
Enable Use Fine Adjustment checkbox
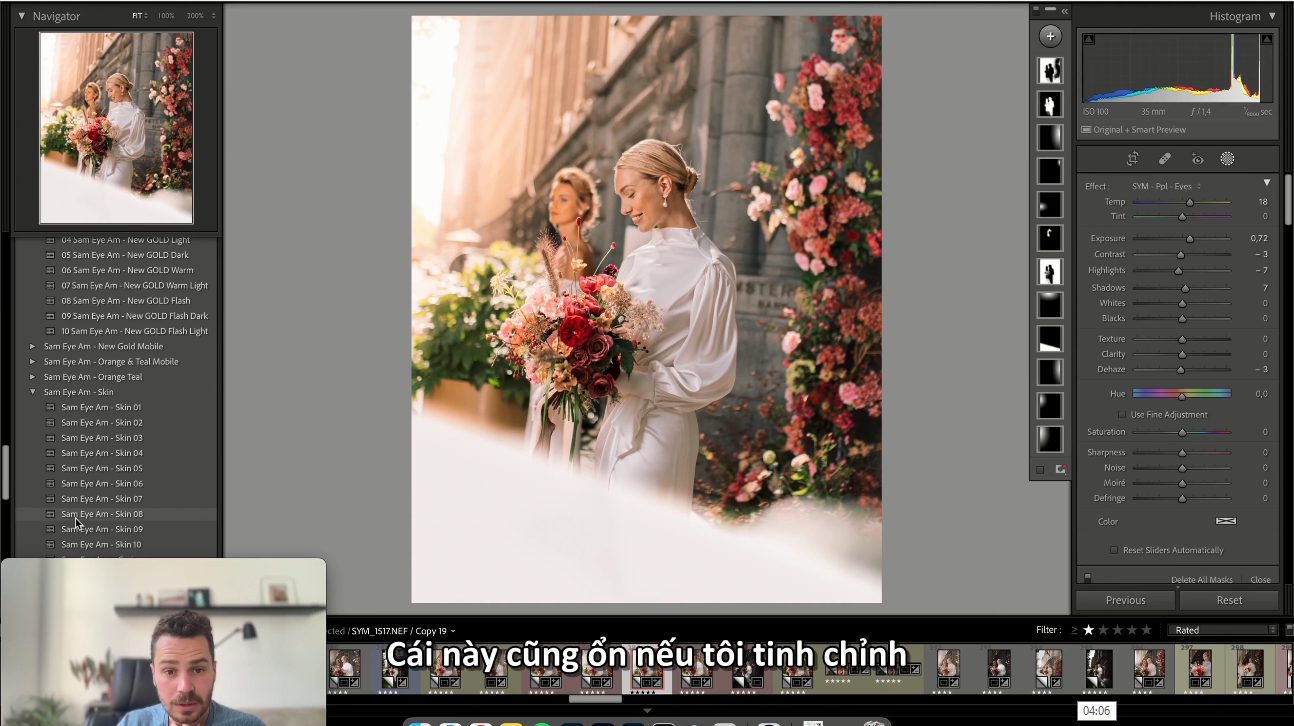click(x=1122, y=414)
